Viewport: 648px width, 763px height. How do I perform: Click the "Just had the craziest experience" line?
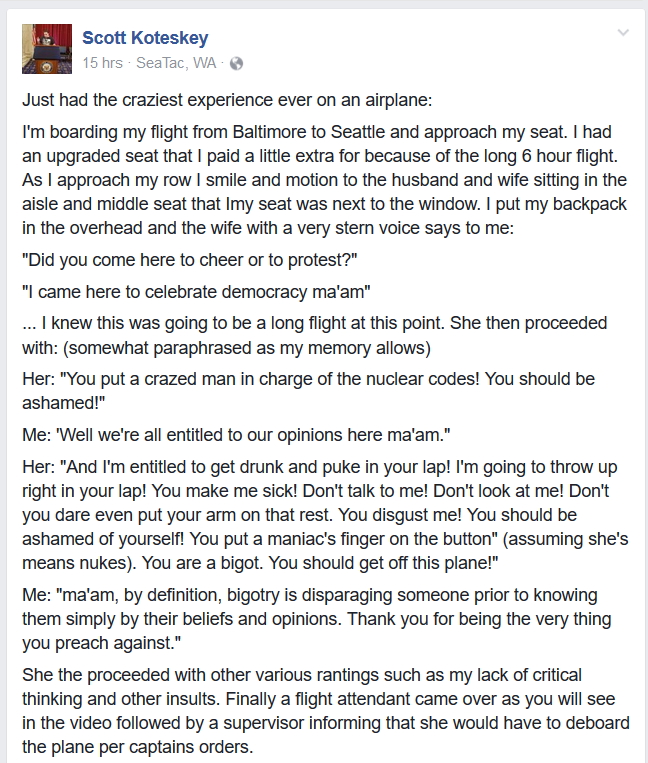[x=227, y=100]
